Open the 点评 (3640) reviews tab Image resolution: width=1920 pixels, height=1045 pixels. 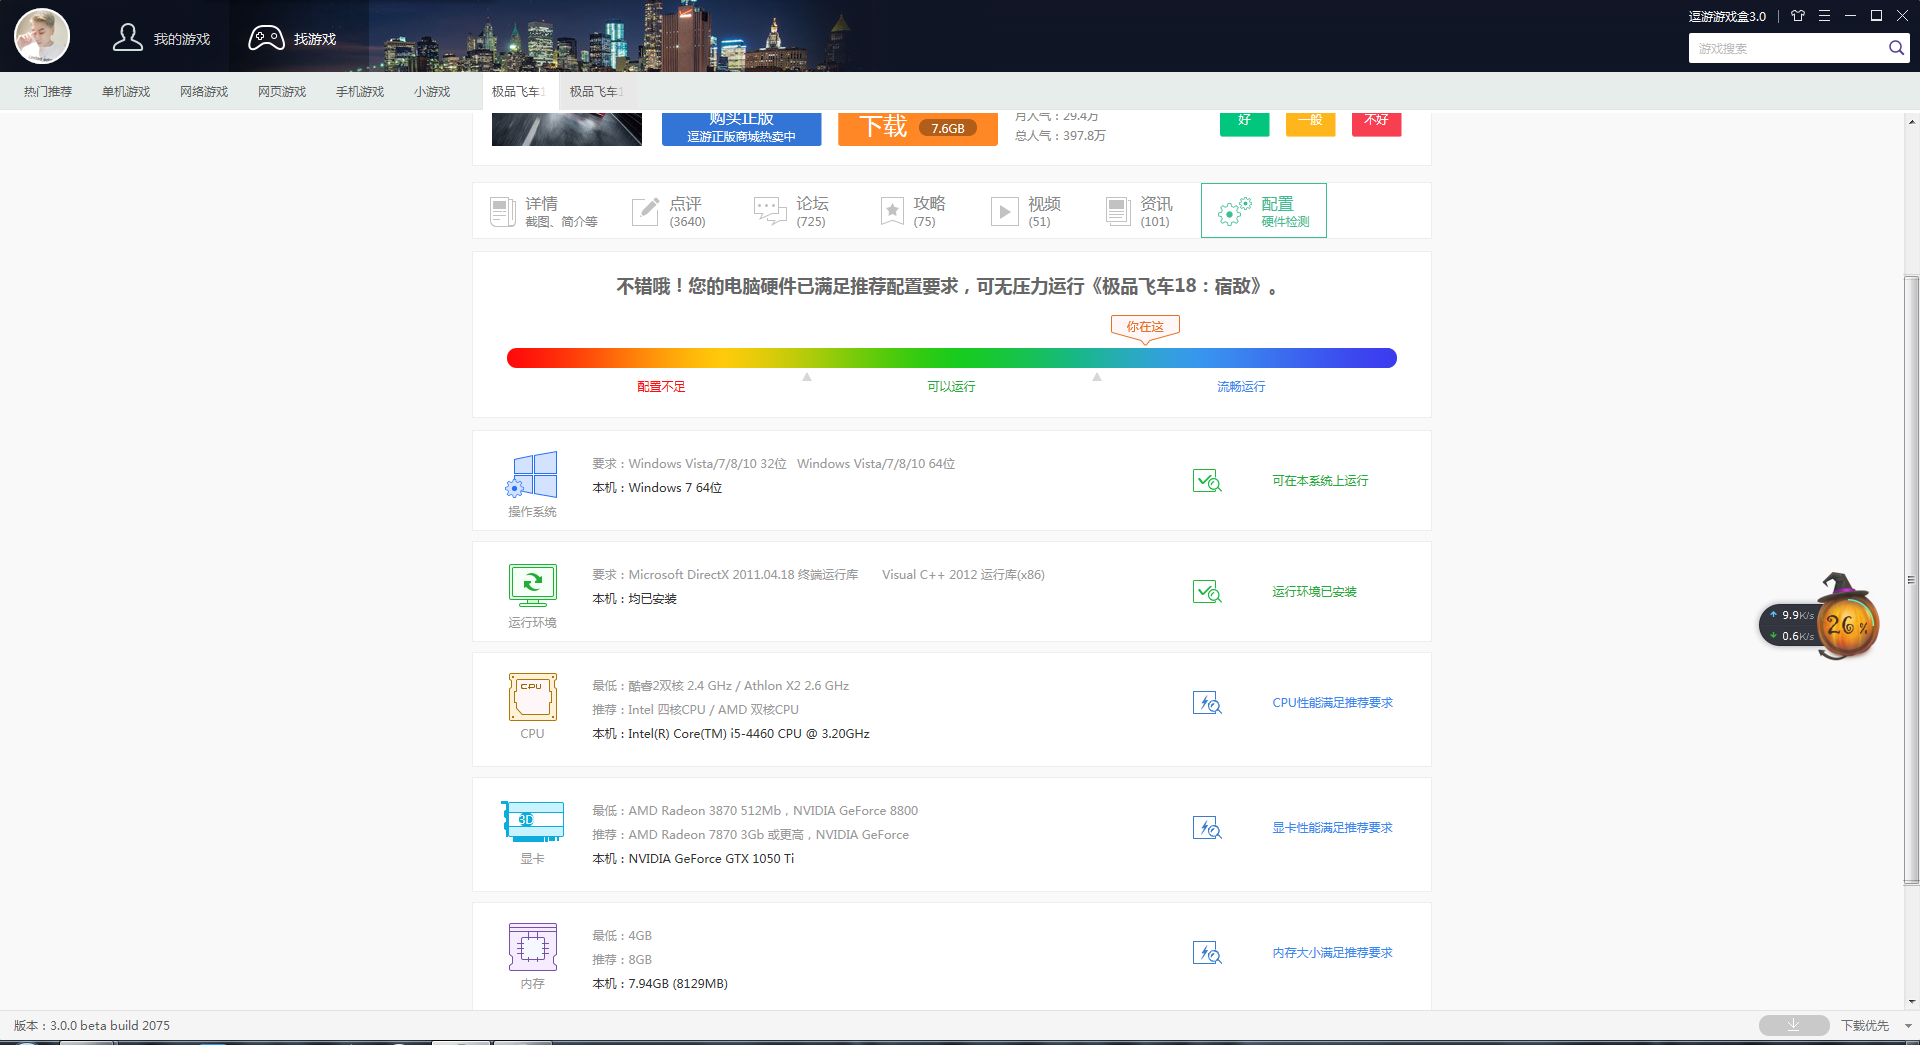tap(669, 211)
